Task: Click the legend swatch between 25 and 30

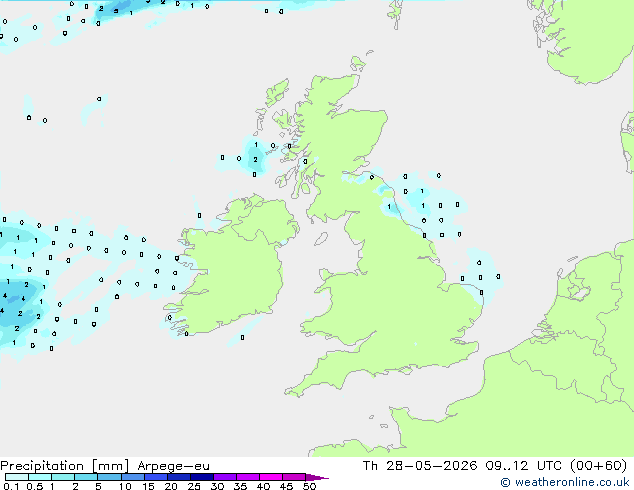Action: [202, 477]
